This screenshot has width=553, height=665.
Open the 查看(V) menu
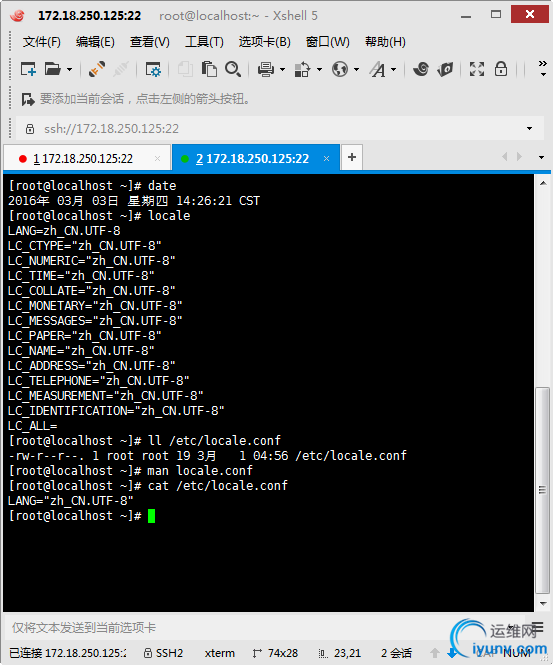149,42
